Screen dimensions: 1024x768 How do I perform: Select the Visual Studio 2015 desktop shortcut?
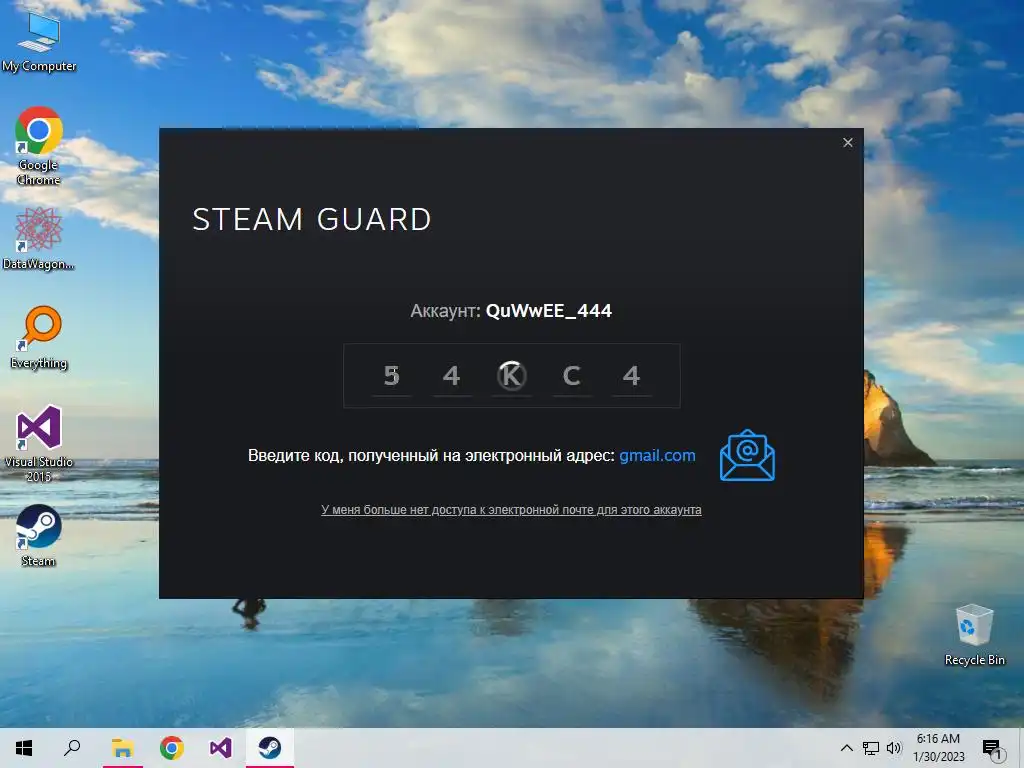tap(39, 443)
